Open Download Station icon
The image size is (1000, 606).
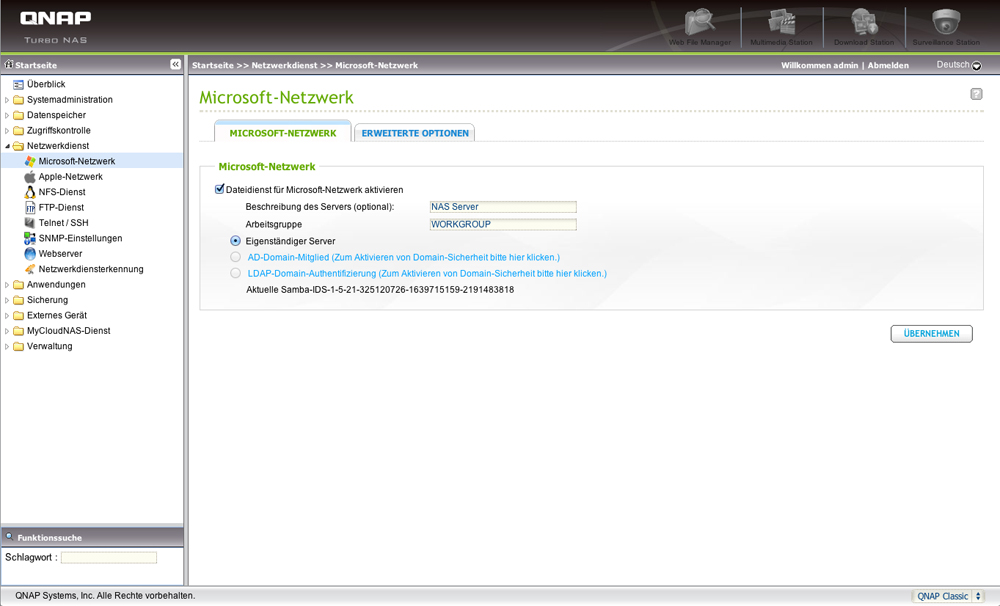[x=864, y=22]
